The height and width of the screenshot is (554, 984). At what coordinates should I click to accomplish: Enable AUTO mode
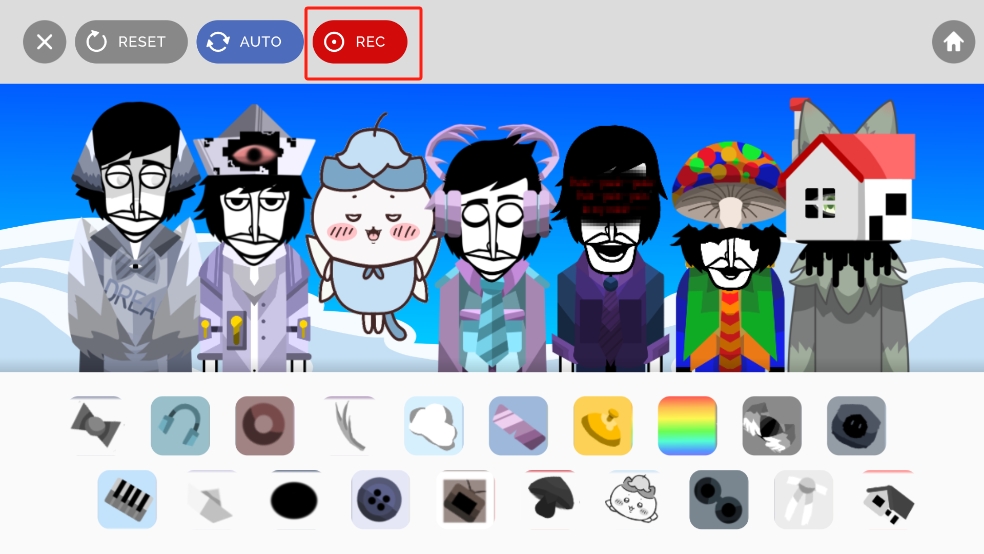click(250, 42)
